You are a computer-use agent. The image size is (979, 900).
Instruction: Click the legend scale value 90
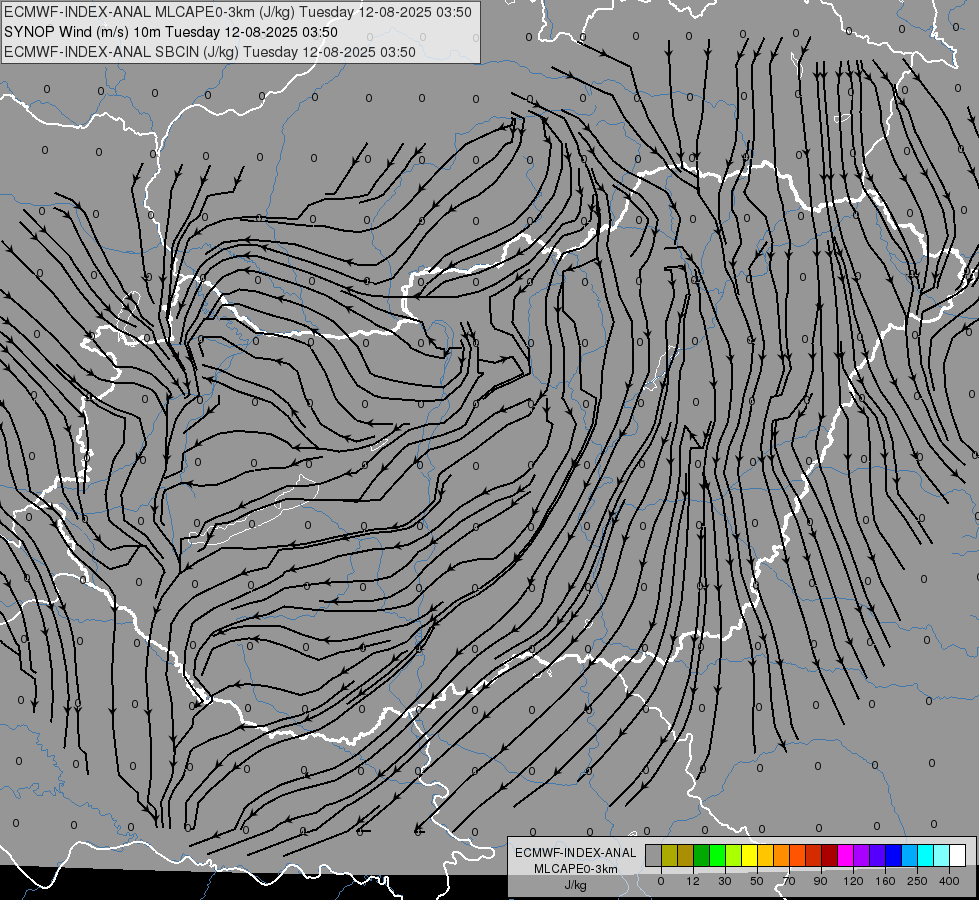[x=820, y=881]
